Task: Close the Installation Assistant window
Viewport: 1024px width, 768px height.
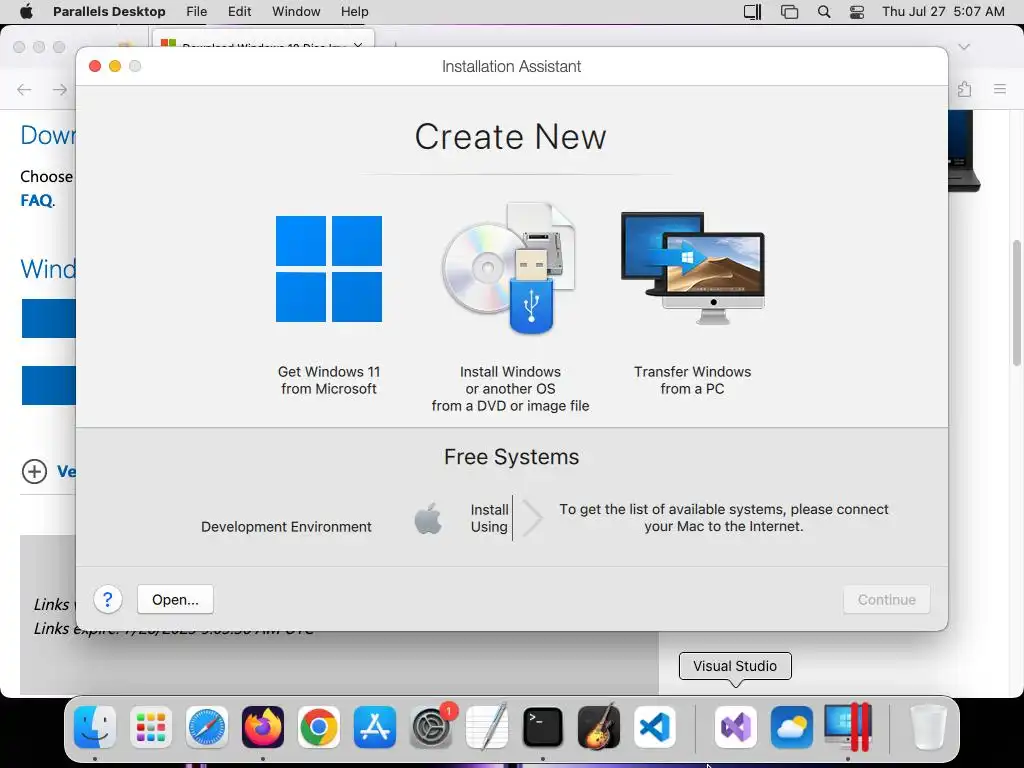Action: point(95,66)
